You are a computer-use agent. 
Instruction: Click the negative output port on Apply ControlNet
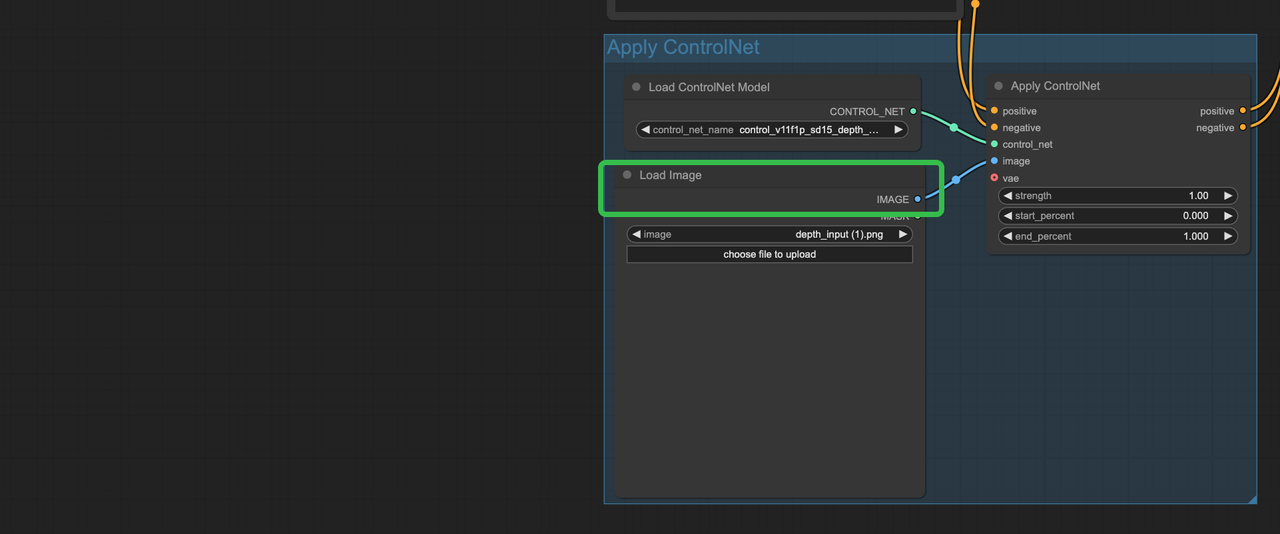click(x=1243, y=128)
